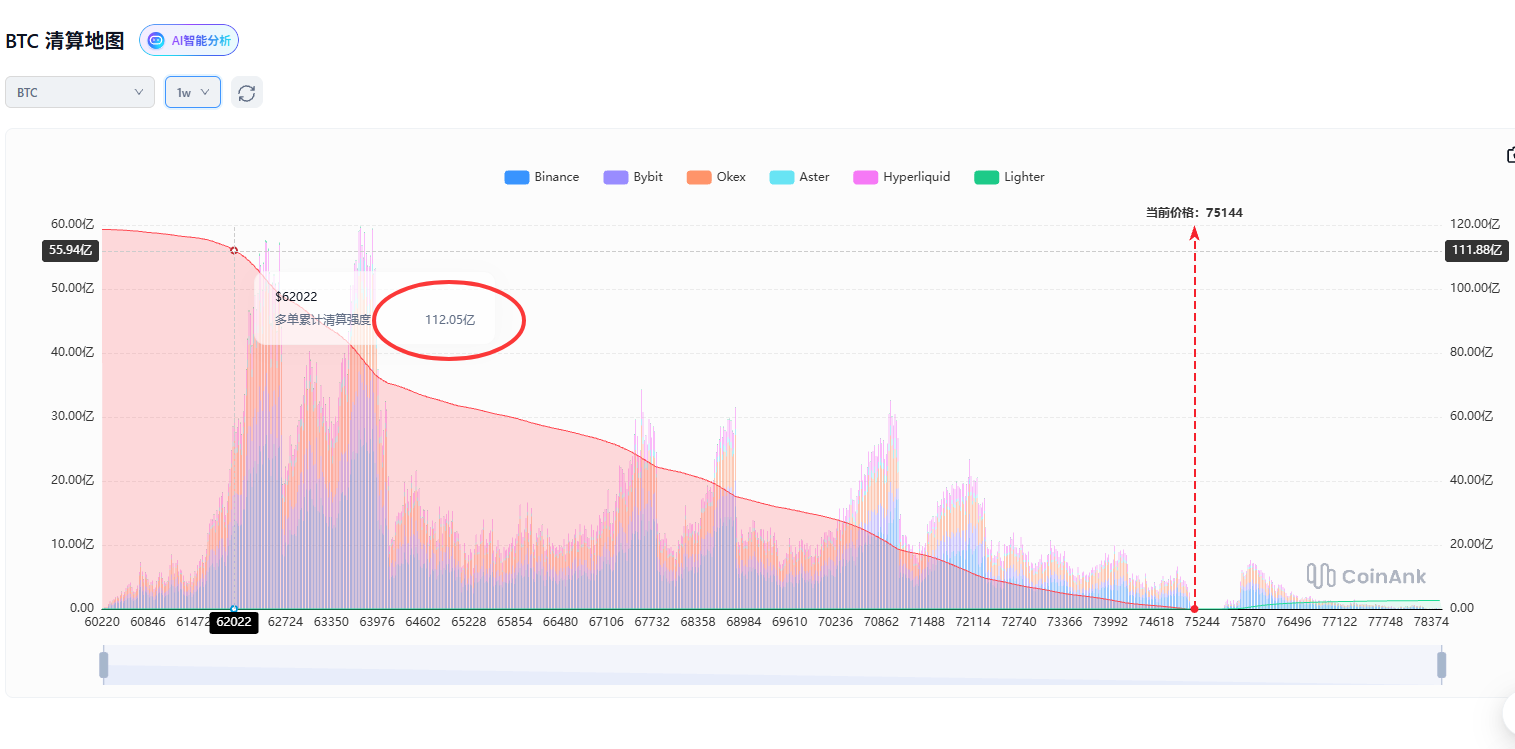Click the 70236 x-axis label

pos(835,622)
